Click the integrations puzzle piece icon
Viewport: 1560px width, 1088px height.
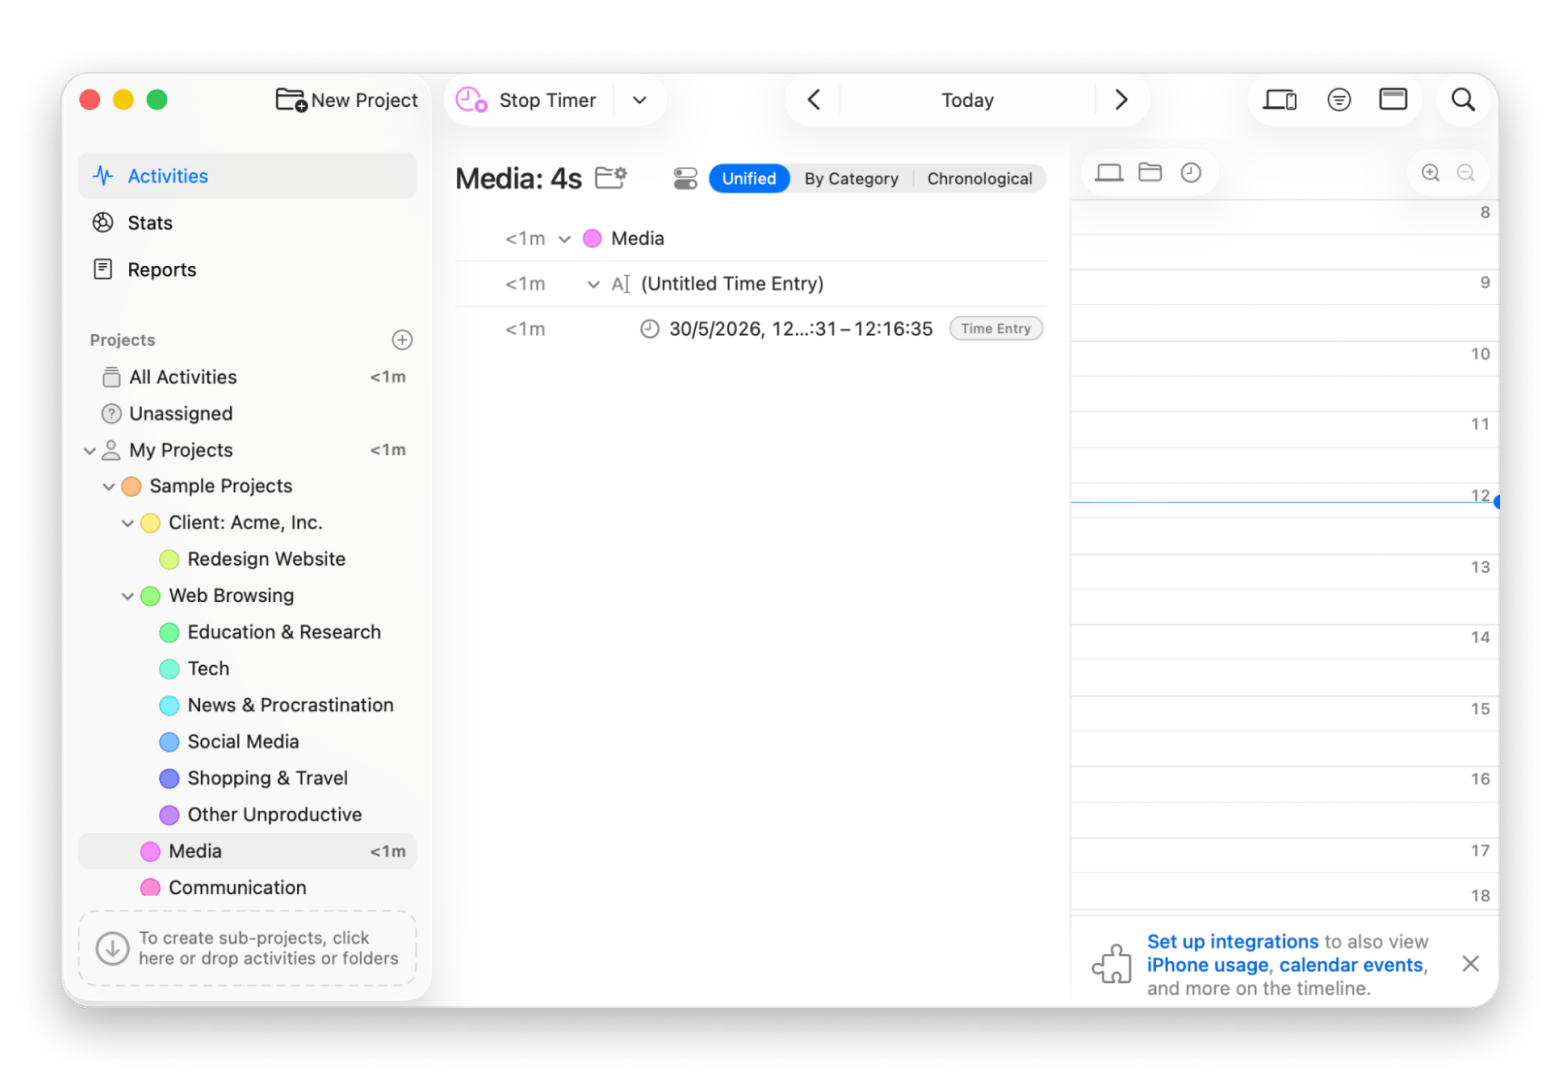tap(1111, 964)
